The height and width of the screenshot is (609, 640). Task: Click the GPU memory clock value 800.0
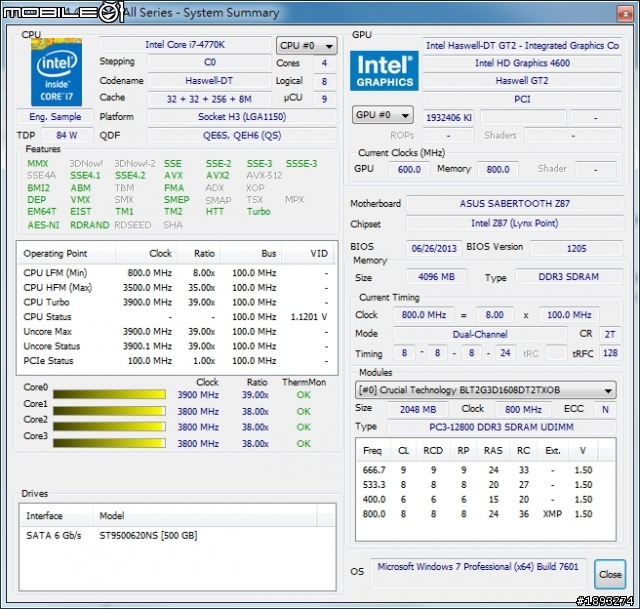(x=498, y=169)
